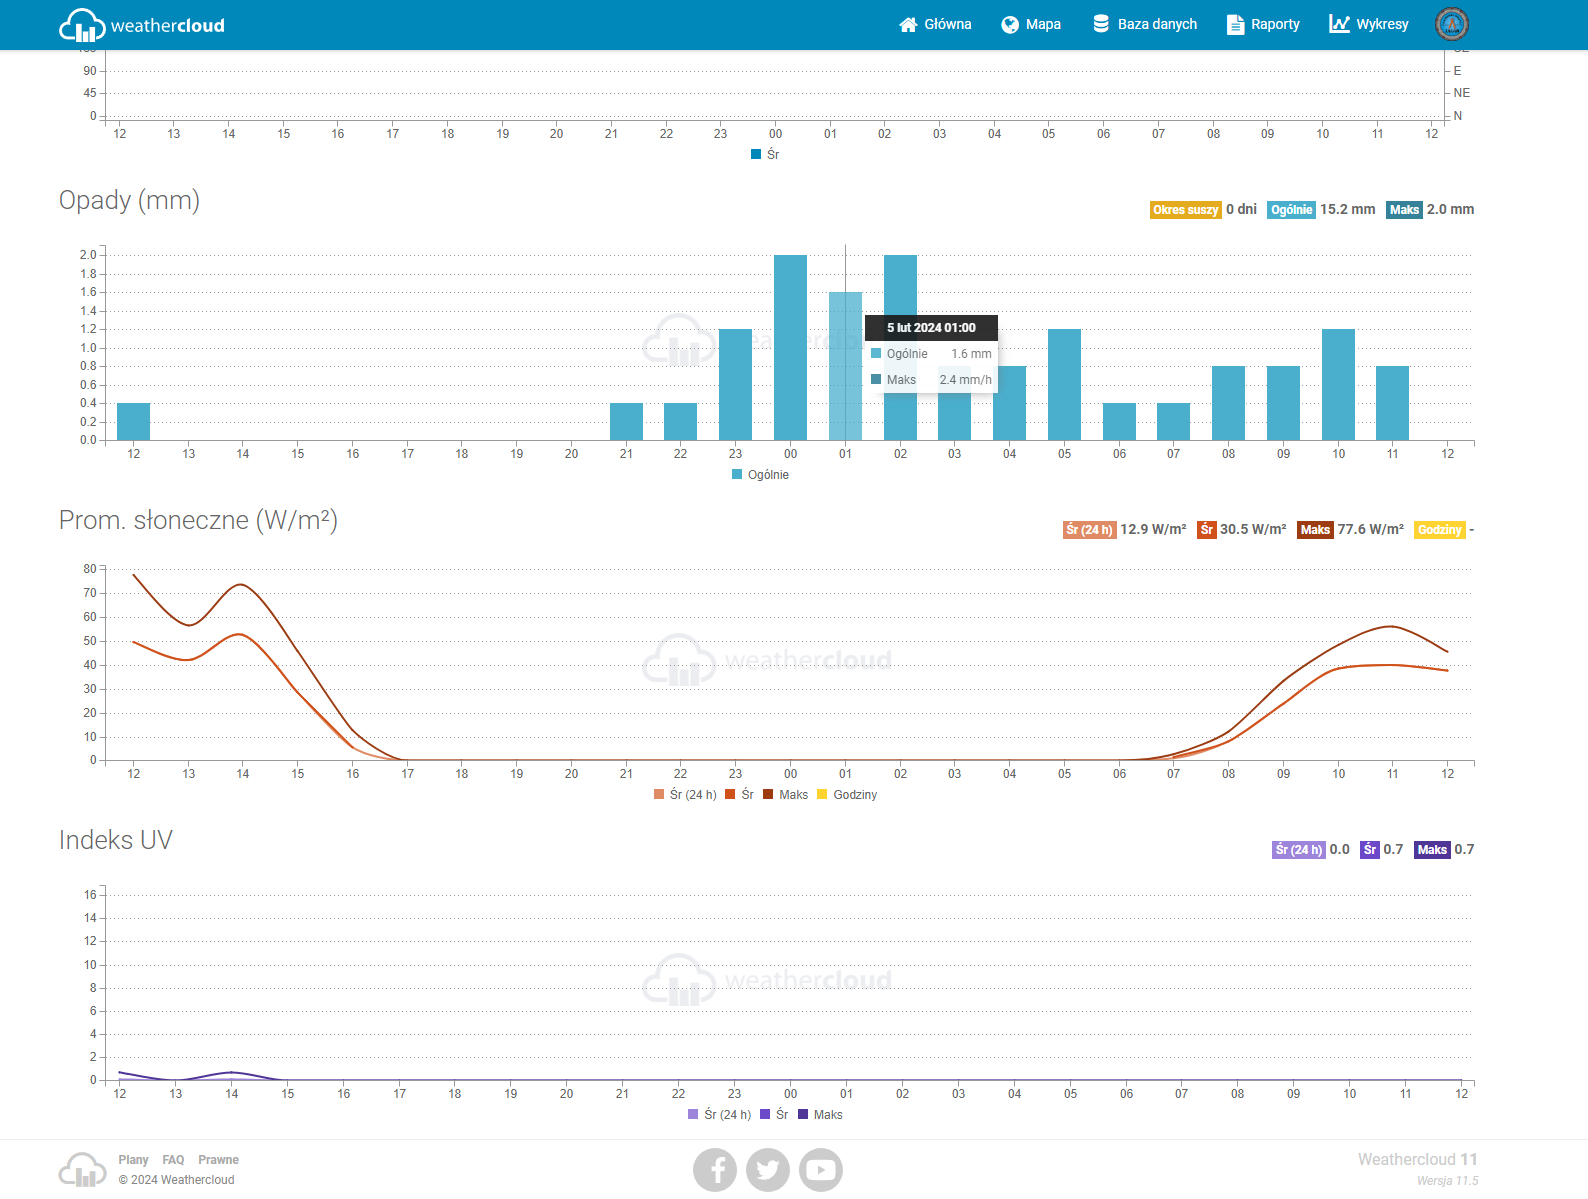Open the user profile avatar

[1451, 24]
